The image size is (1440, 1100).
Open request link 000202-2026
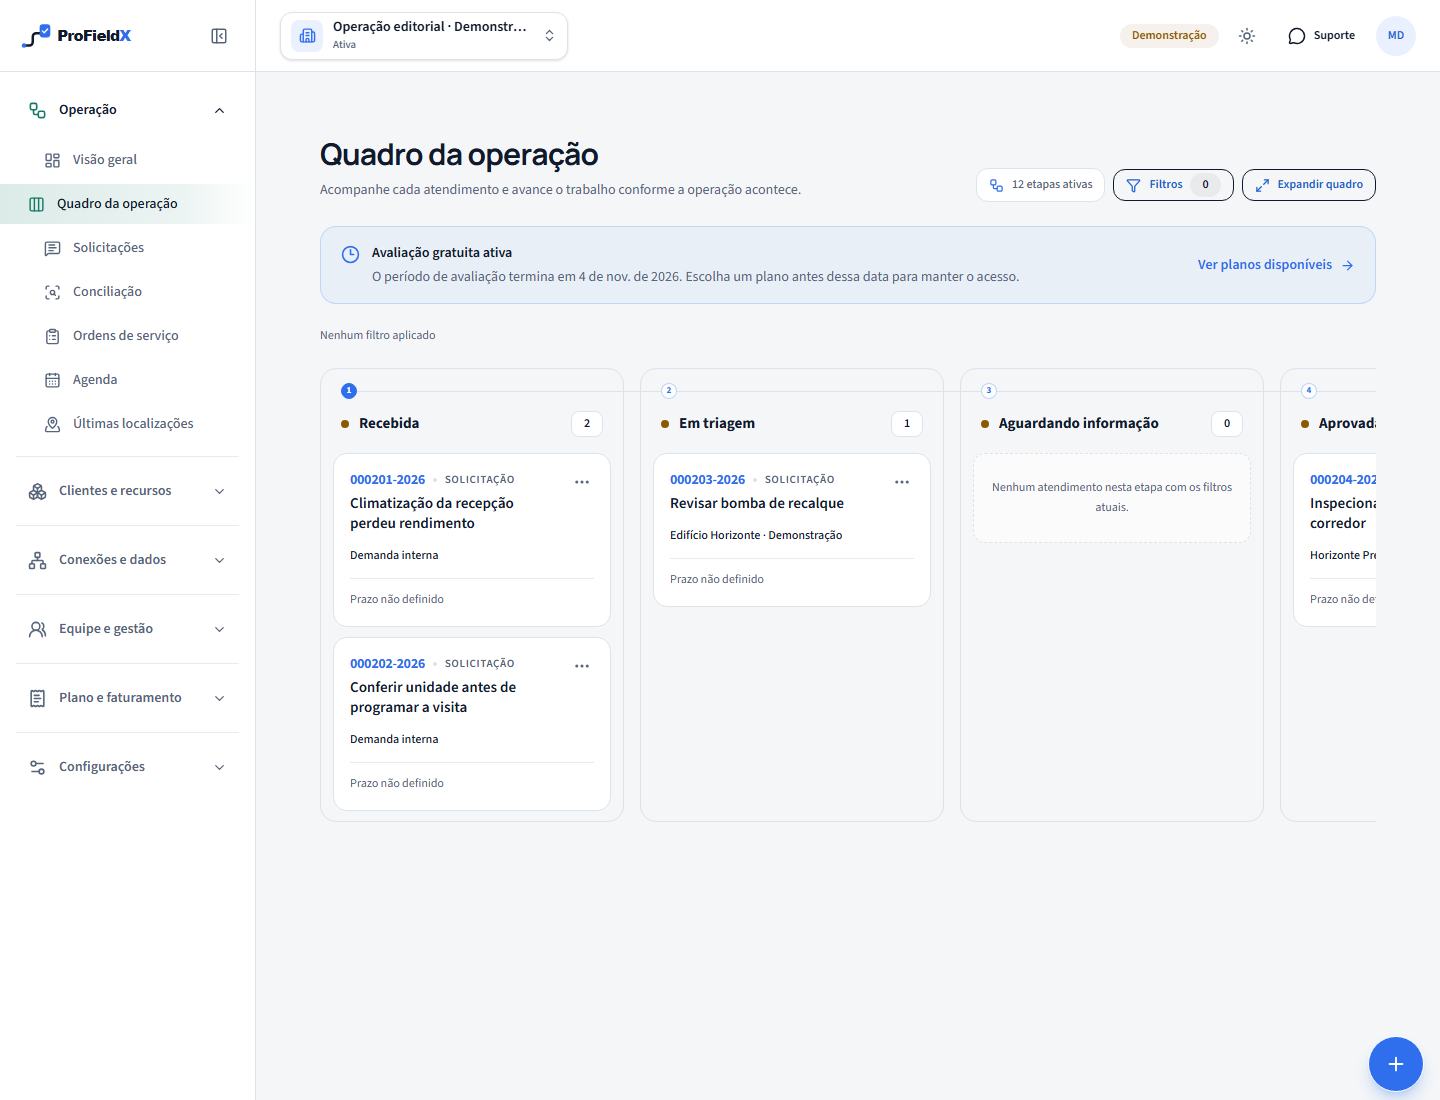coord(387,664)
